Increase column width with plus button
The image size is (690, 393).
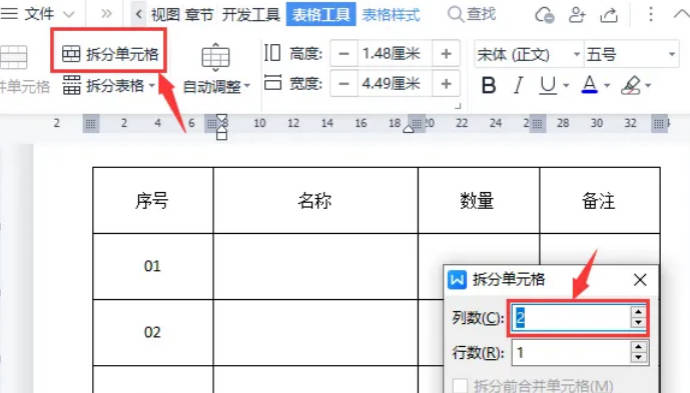pos(446,83)
